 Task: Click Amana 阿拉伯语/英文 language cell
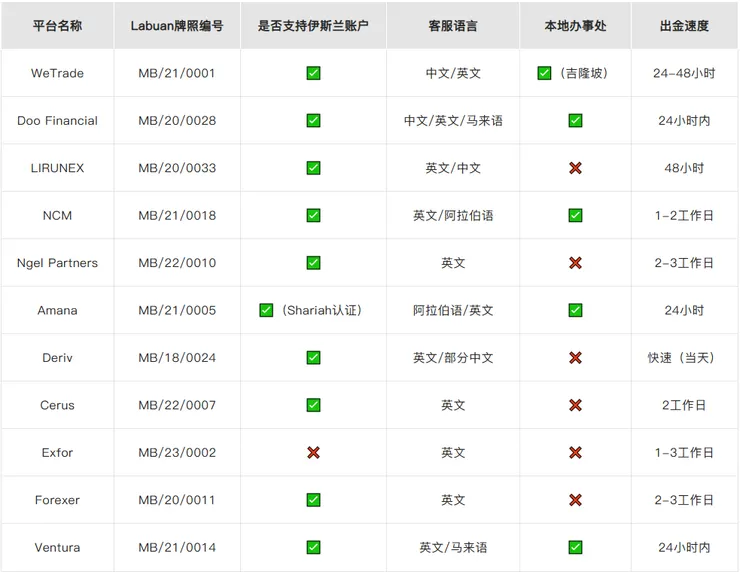[x=453, y=310]
